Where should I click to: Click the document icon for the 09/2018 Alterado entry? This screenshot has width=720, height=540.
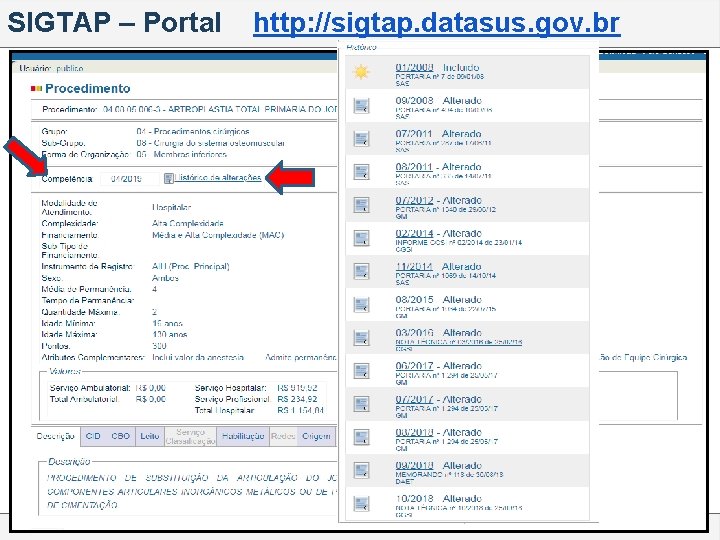[361, 470]
